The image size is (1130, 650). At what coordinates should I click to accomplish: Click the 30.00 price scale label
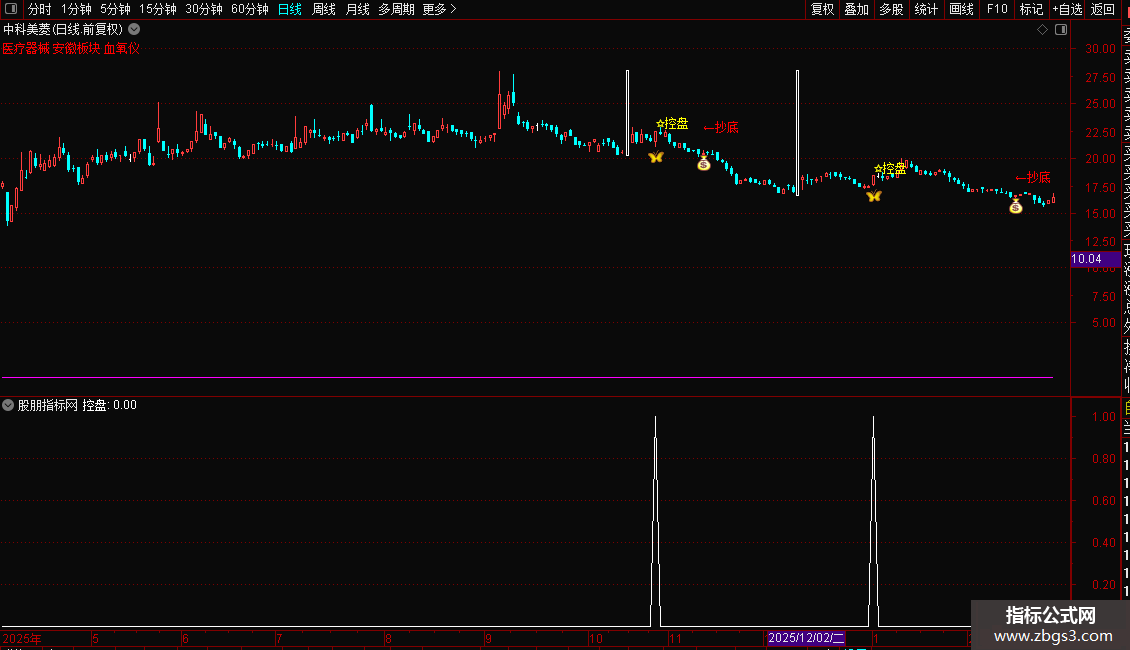(x=1100, y=49)
